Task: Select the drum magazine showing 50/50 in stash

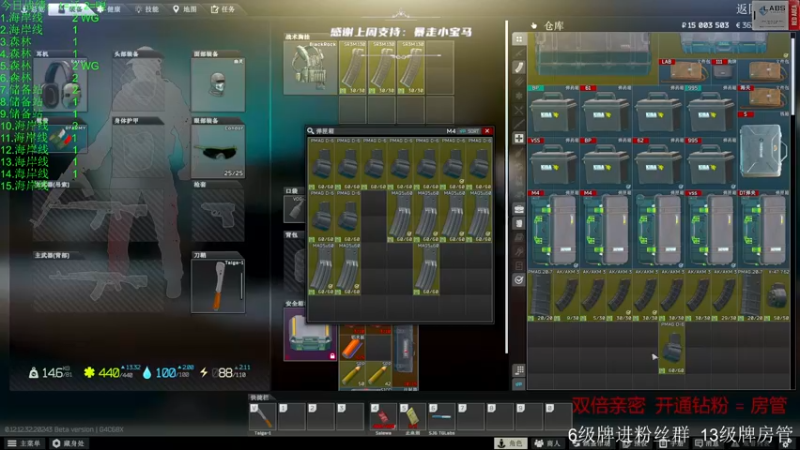Action: coord(777,295)
